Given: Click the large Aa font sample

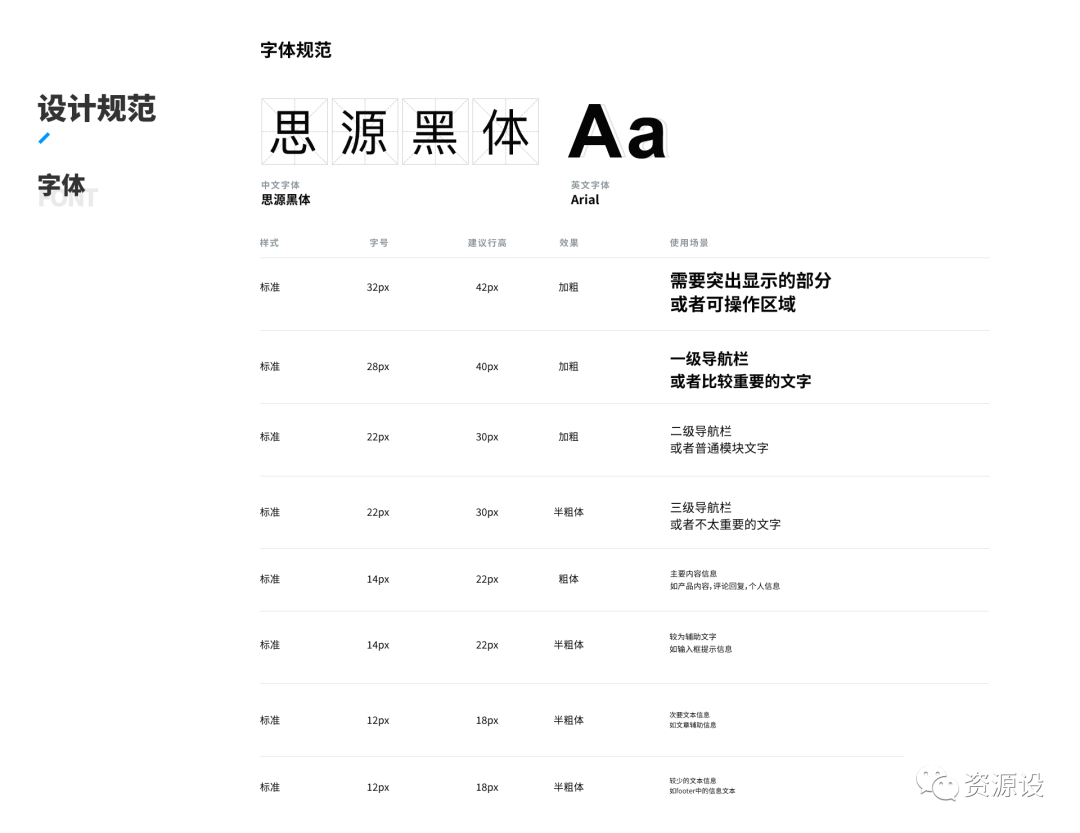Looking at the screenshot, I should [617, 133].
